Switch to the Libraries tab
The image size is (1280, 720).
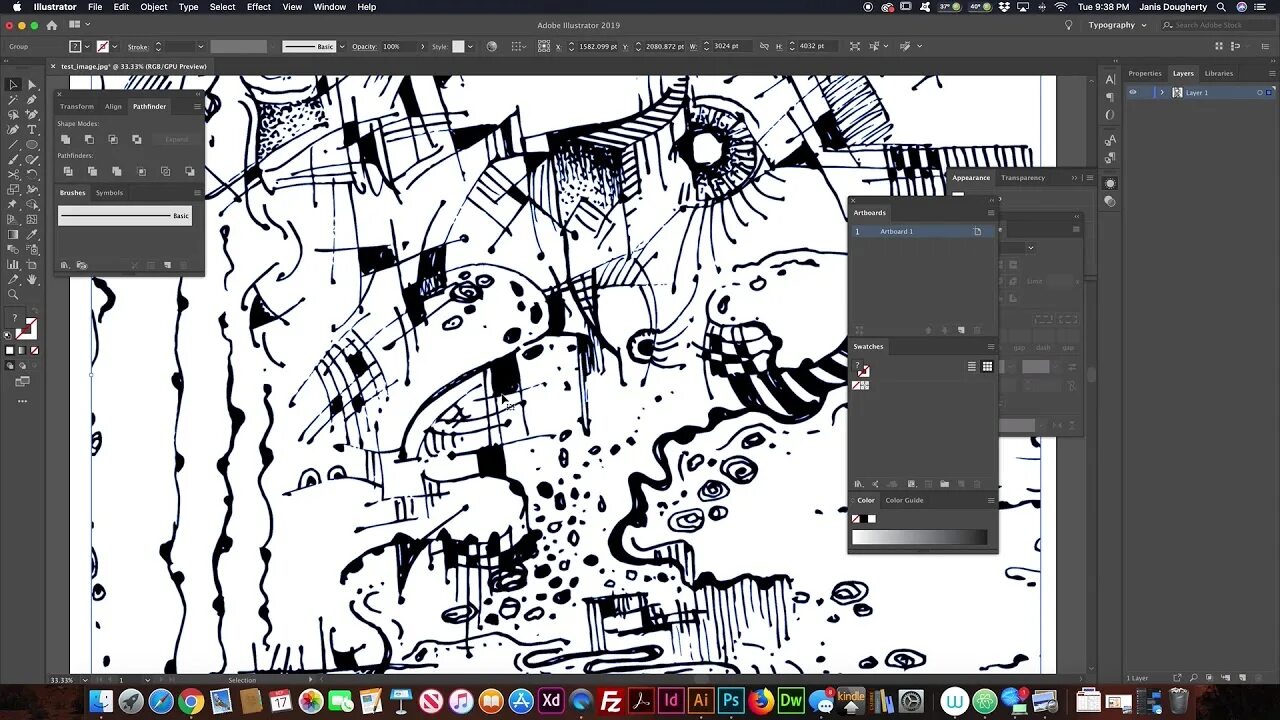point(1218,73)
